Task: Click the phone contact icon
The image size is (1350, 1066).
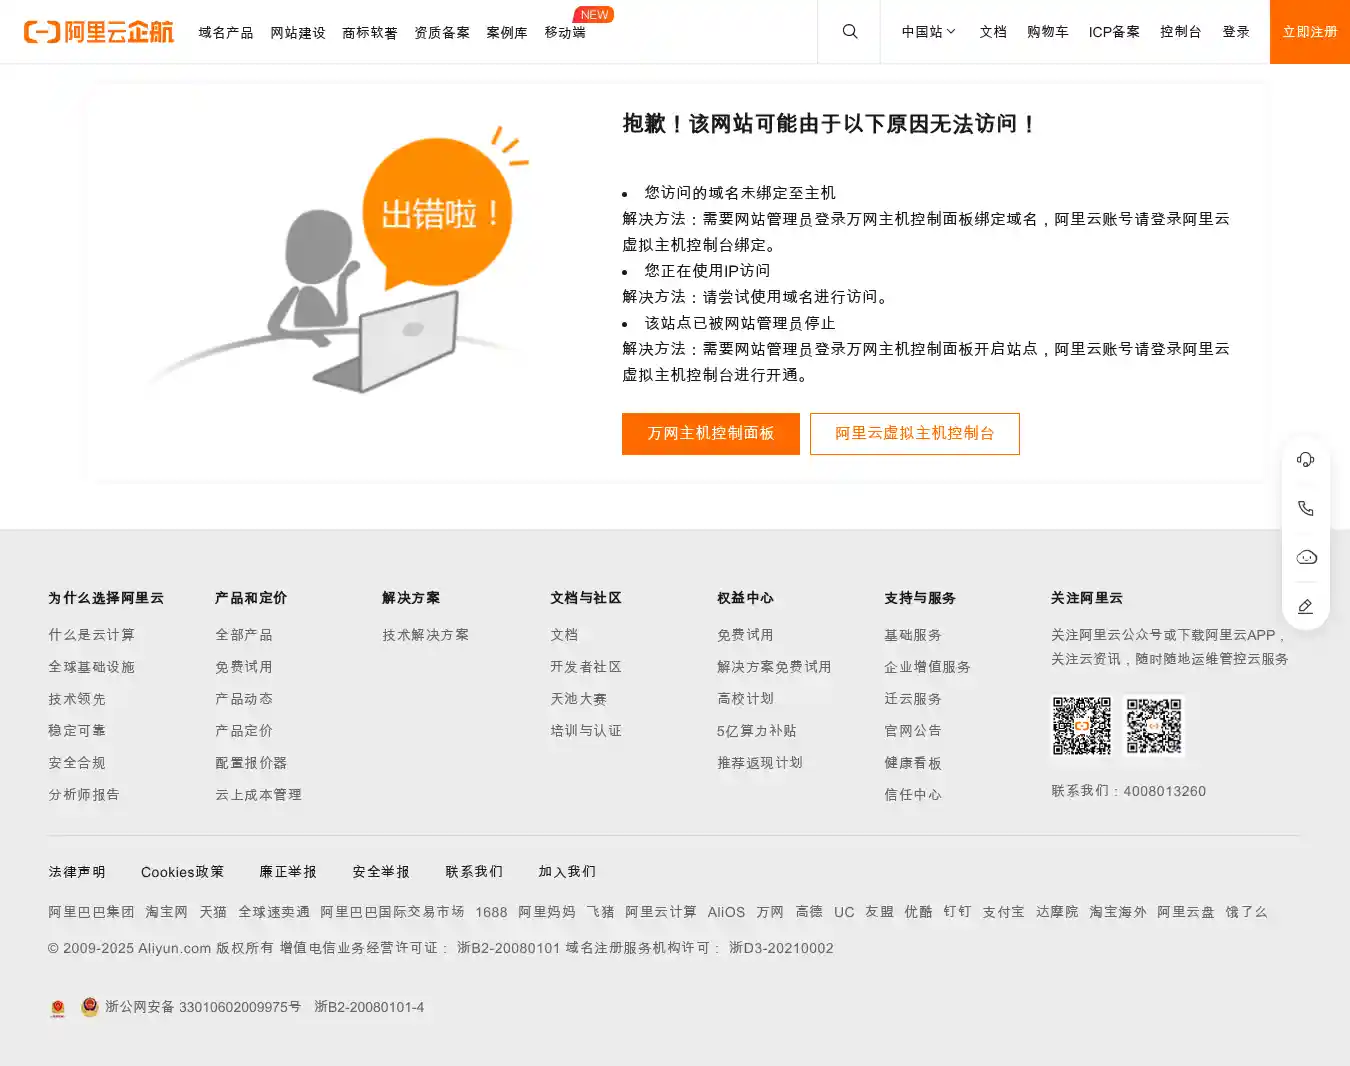Action: pyautogui.click(x=1306, y=509)
